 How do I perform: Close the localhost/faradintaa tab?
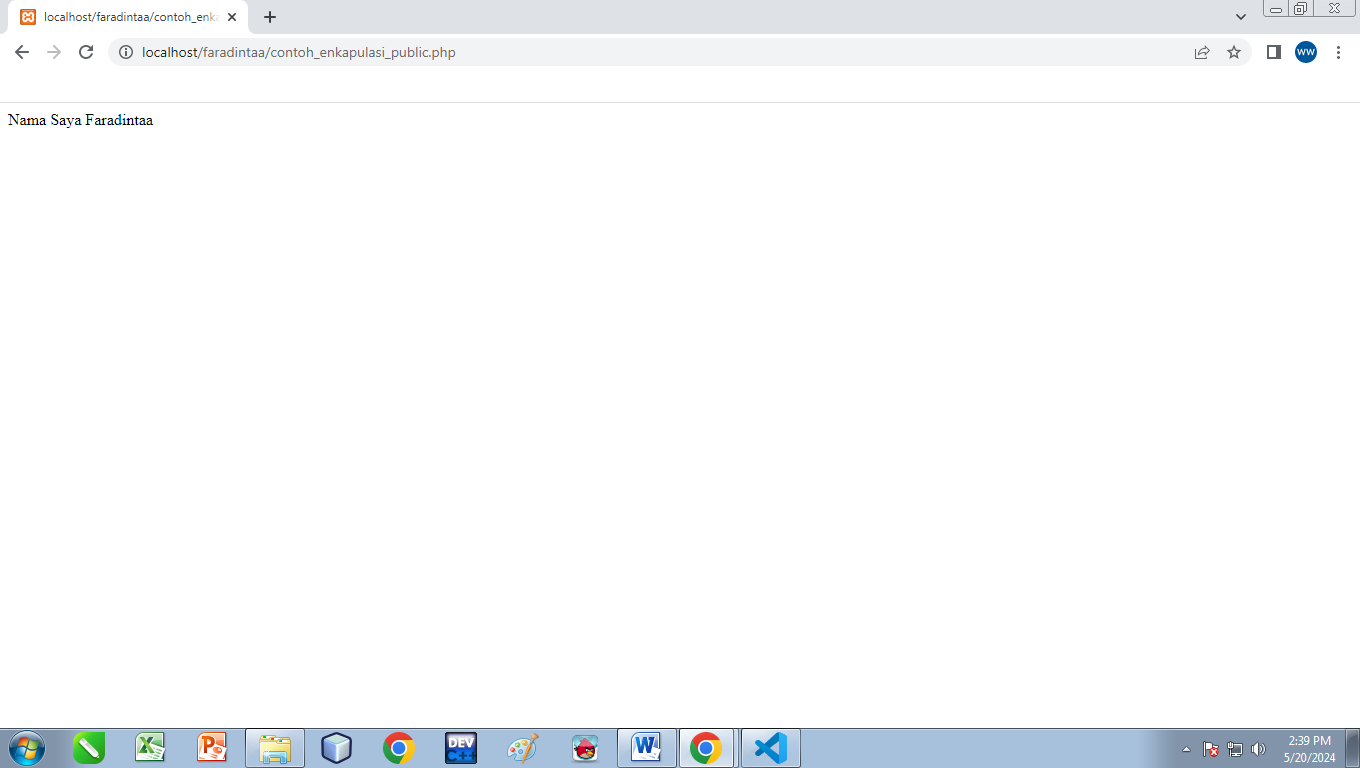(x=232, y=17)
